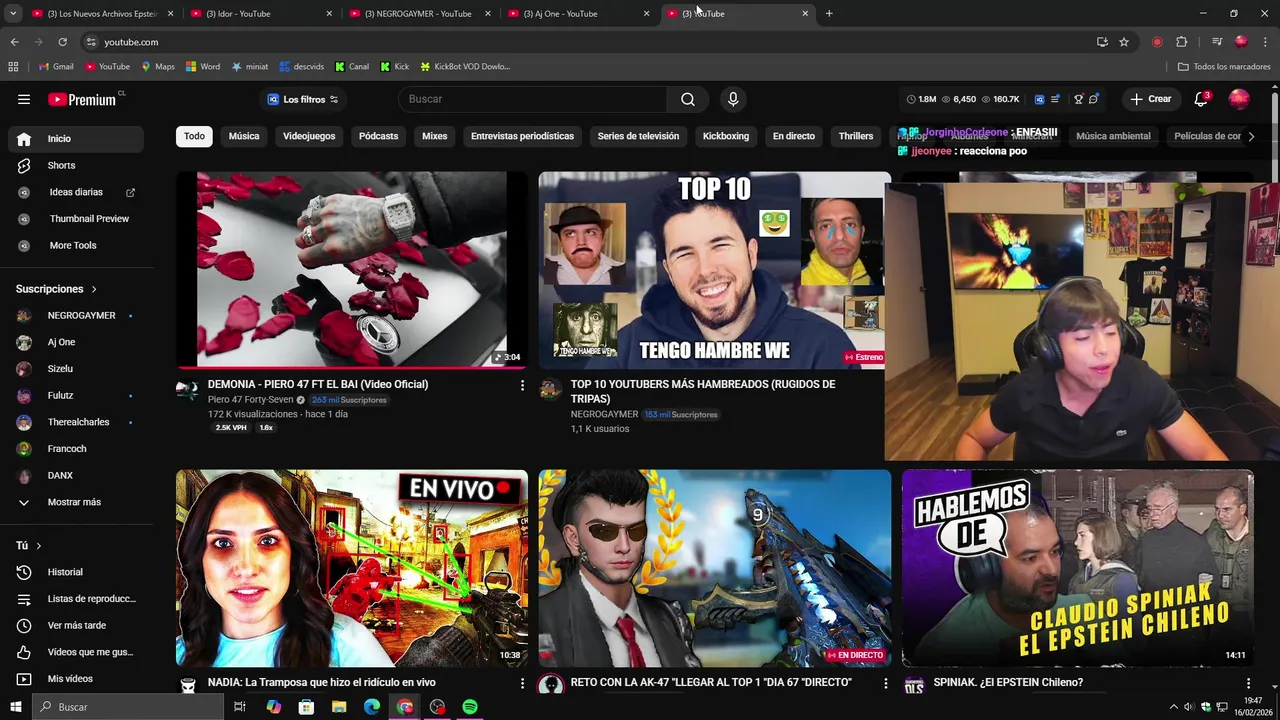Open the YouTube account avatar menu
1280x720 pixels.
pyautogui.click(x=1239, y=99)
